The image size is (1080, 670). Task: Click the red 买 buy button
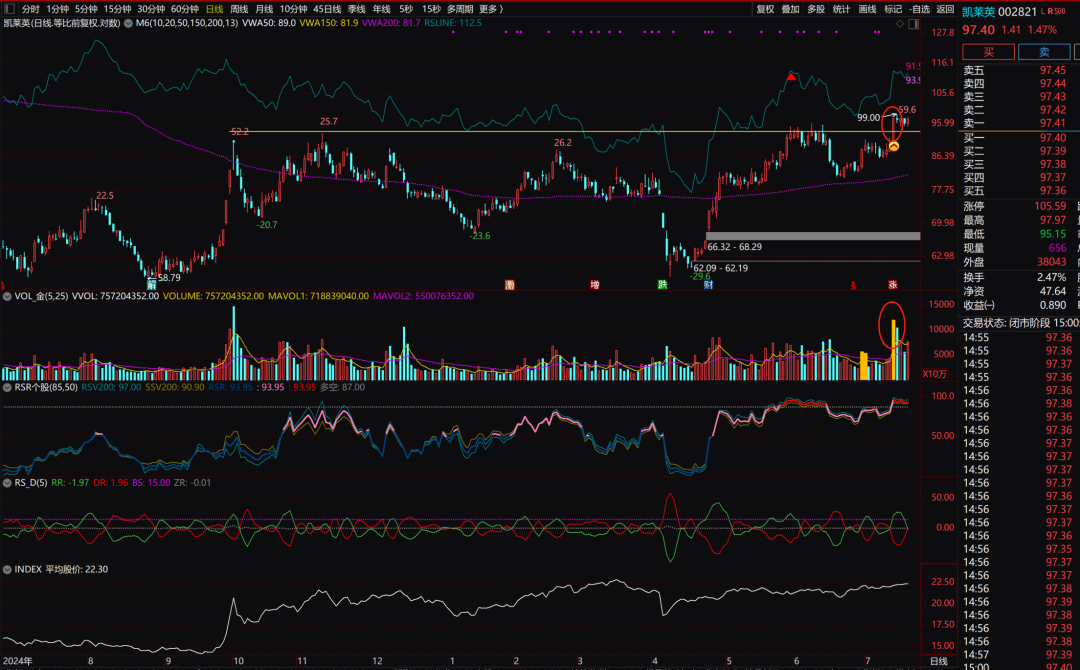click(988, 52)
